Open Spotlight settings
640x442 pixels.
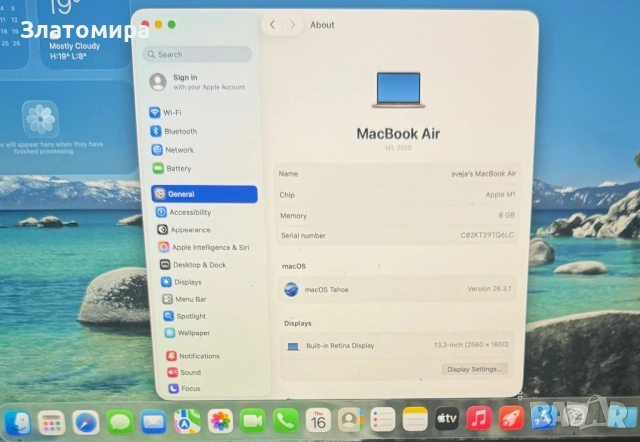tap(185, 316)
